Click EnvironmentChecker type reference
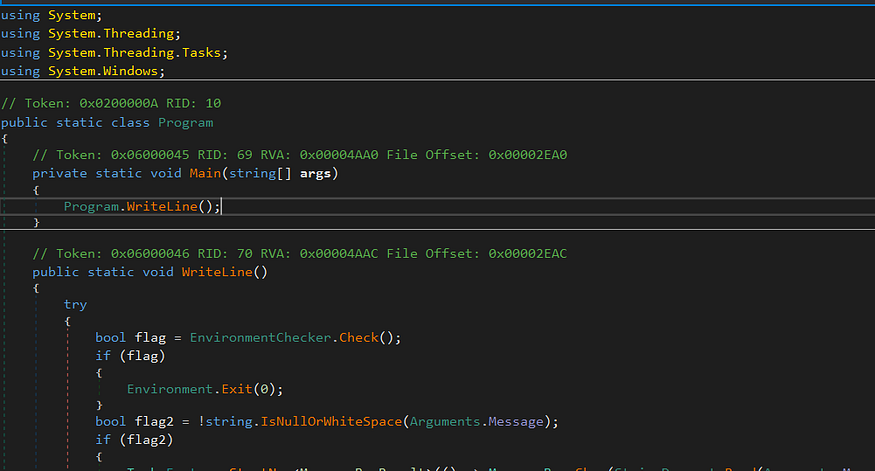Screen dimensions: 875x471 tap(260, 338)
